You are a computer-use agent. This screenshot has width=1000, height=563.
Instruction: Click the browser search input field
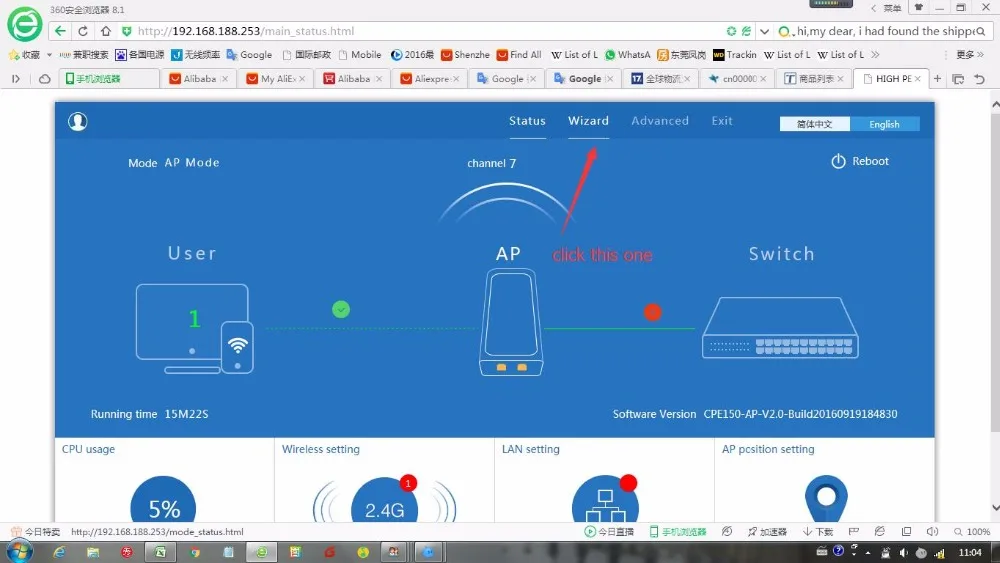point(885,31)
